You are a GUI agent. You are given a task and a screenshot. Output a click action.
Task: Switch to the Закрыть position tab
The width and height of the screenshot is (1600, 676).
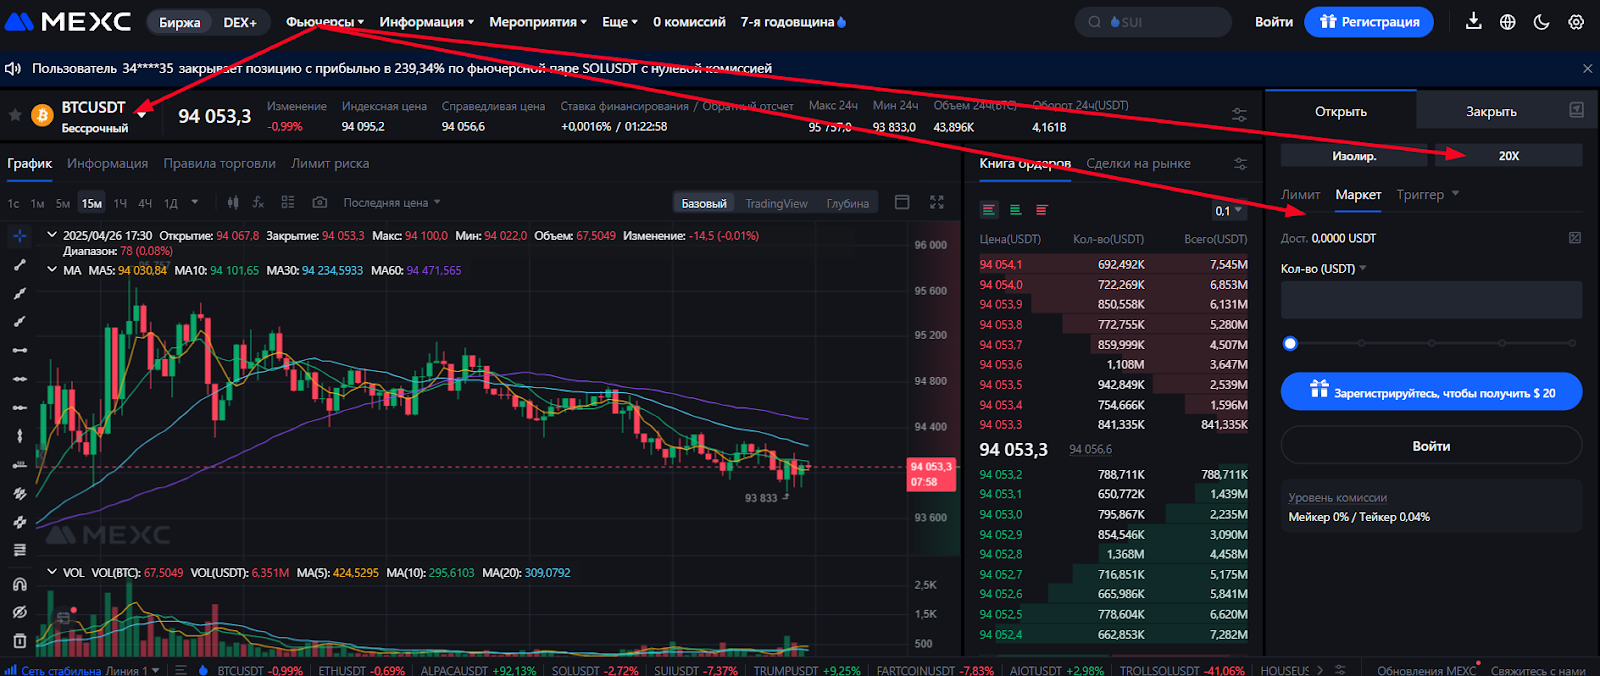coord(1491,111)
